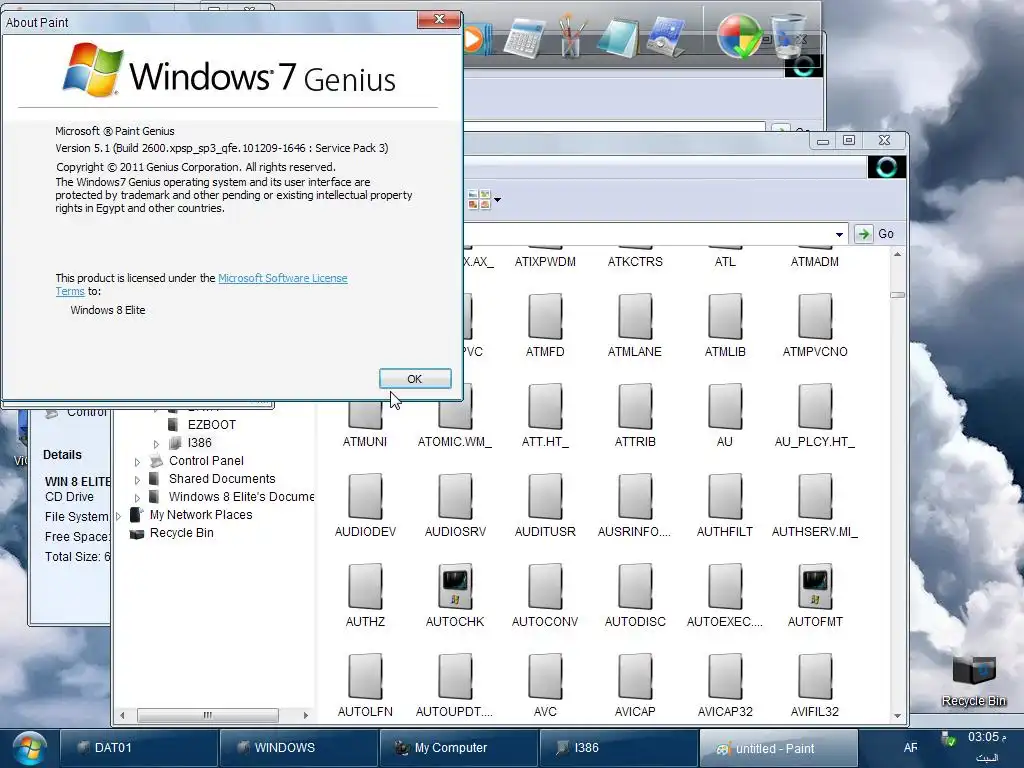Image resolution: width=1024 pixels, height=768 pixels.
Task: Select the AUTOEXEC file icon
Action: tap(725, 586)
